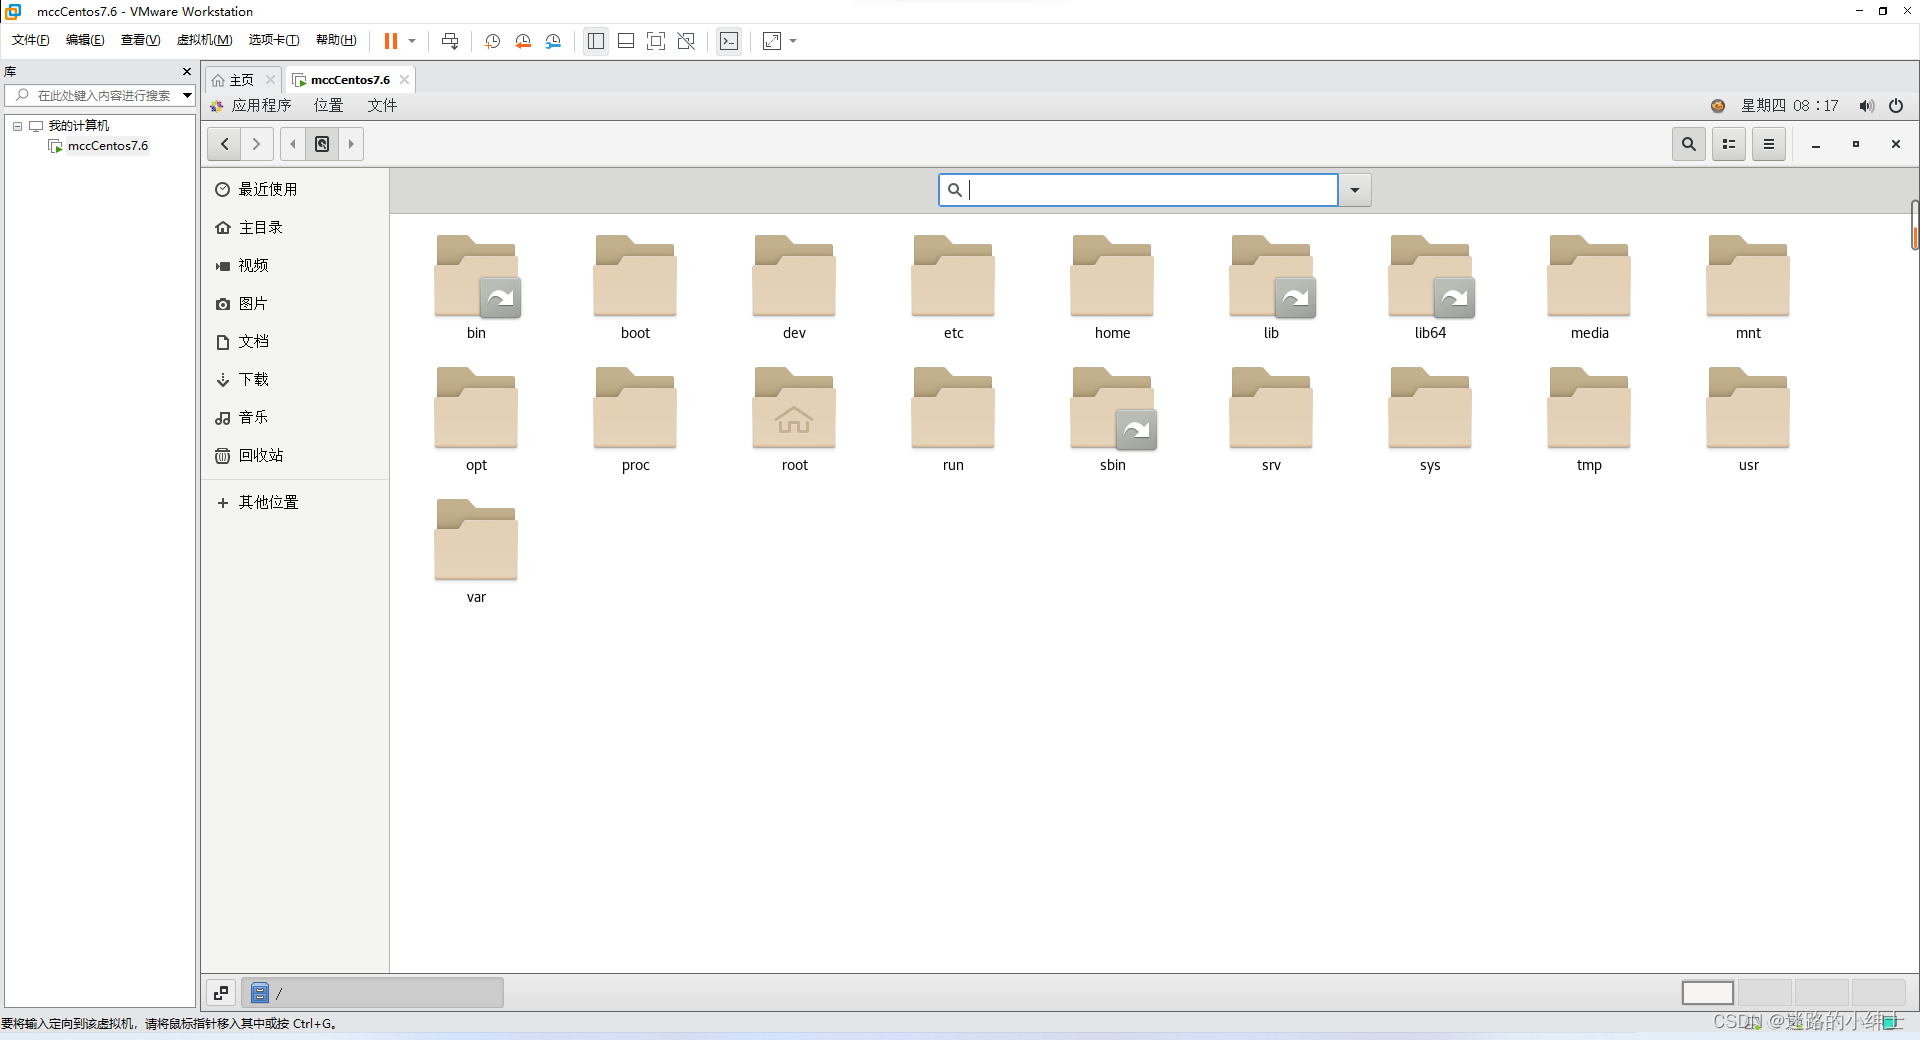Click the stretch guest display icon

click(x=772, y=41)
